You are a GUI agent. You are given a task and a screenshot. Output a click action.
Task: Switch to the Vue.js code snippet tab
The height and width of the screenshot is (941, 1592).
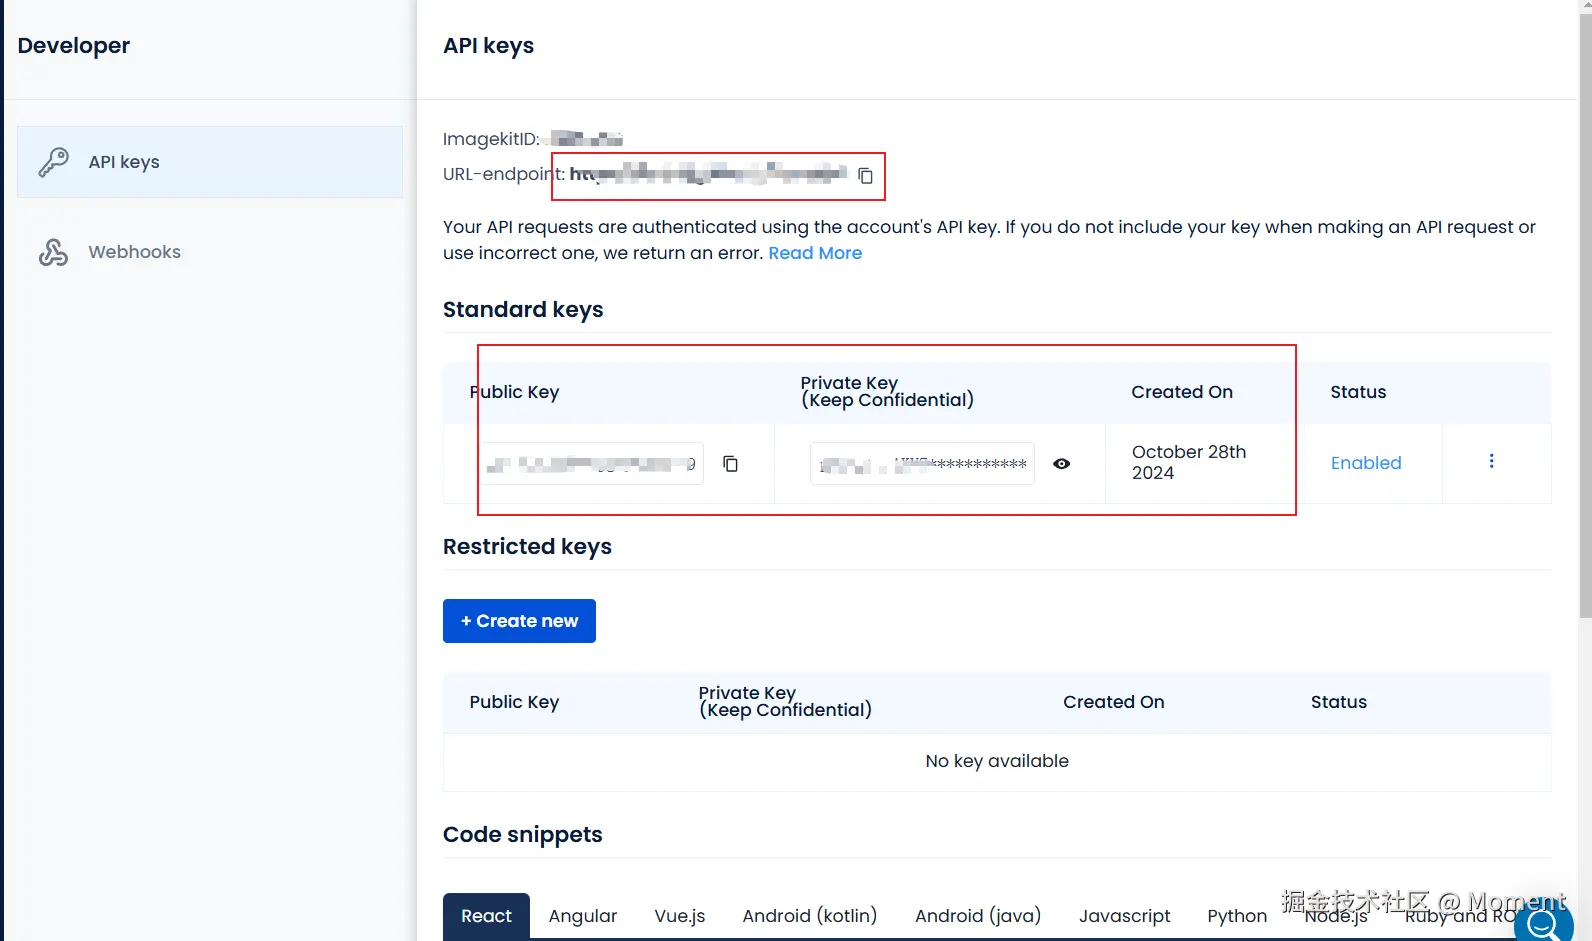pyautogui.click(x=680, y=916)
